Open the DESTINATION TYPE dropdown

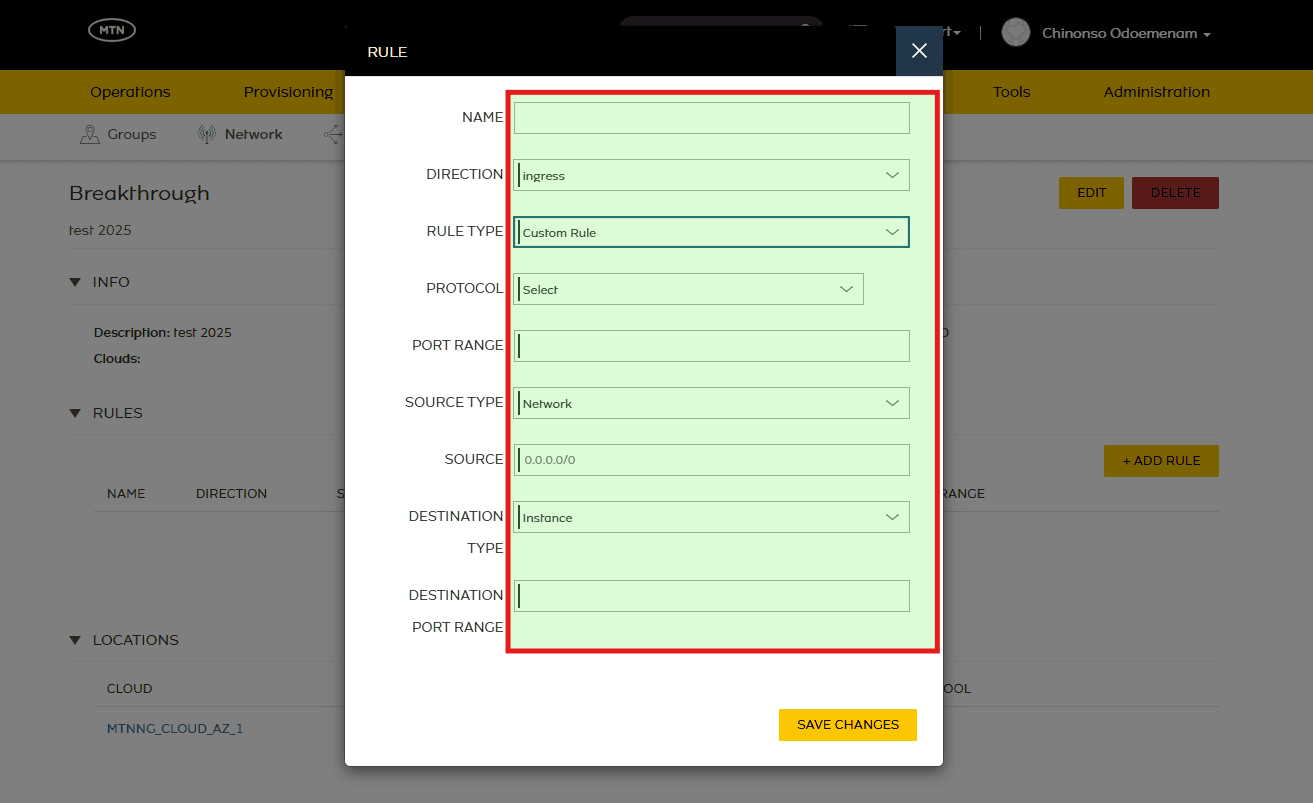point(711,517)
